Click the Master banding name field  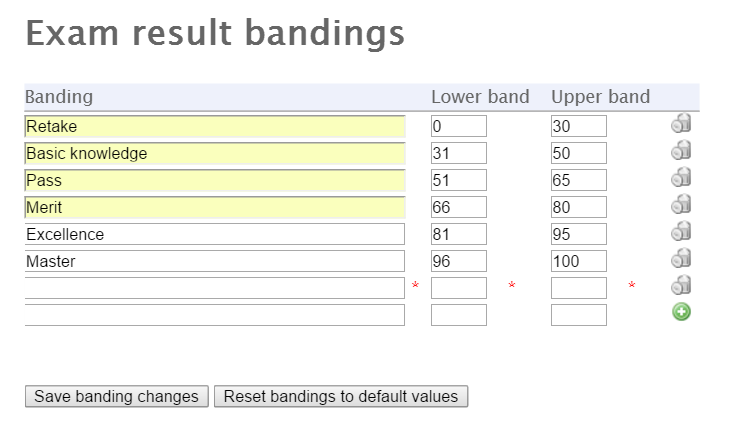pos(214,262)
